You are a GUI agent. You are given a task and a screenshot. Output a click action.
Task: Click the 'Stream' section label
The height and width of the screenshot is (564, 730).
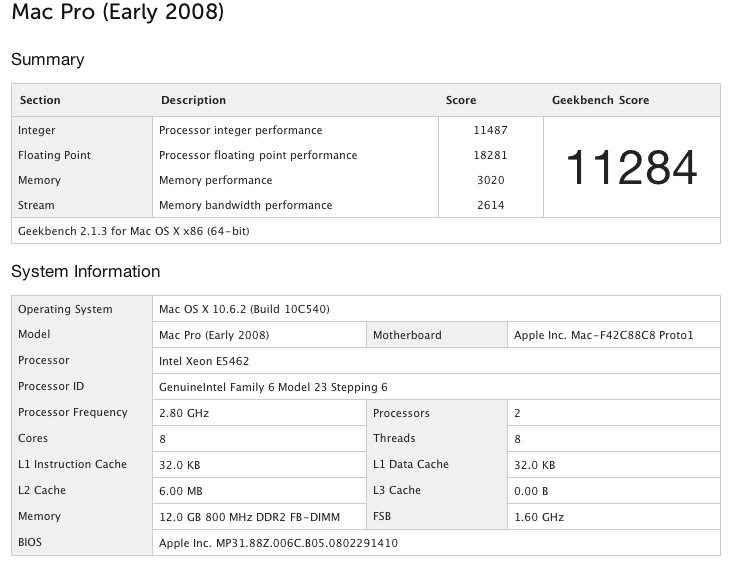coord(36,205)
